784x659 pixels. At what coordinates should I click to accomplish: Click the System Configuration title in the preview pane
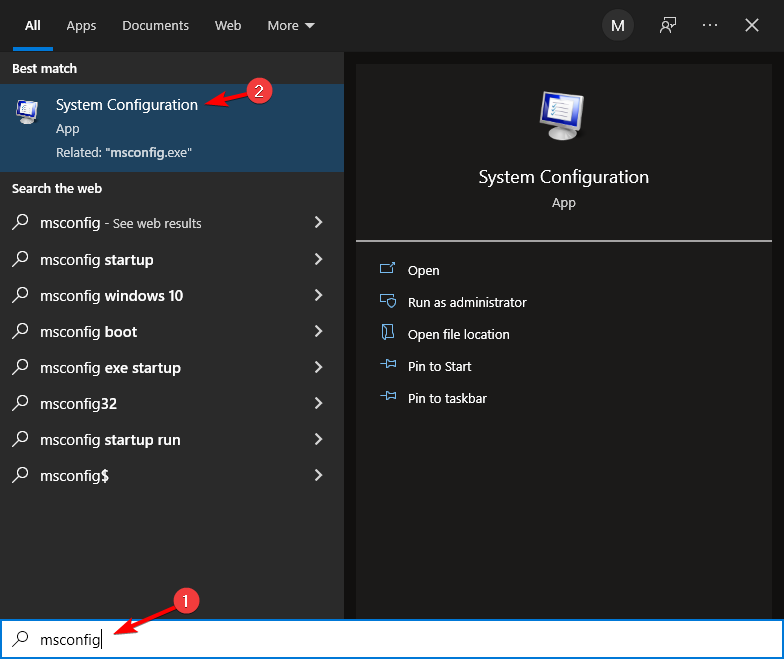pyautogui.click(x=564, y=177)
